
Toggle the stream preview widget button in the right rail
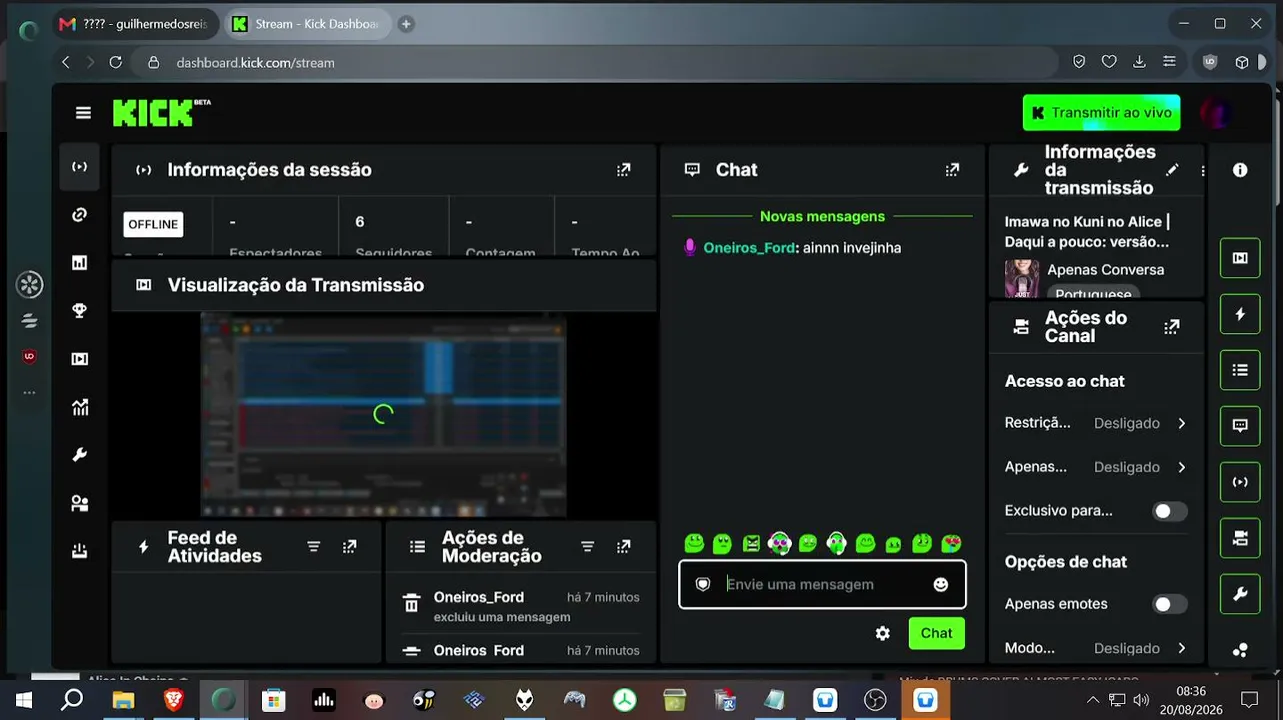click(x=1240, y=258)
